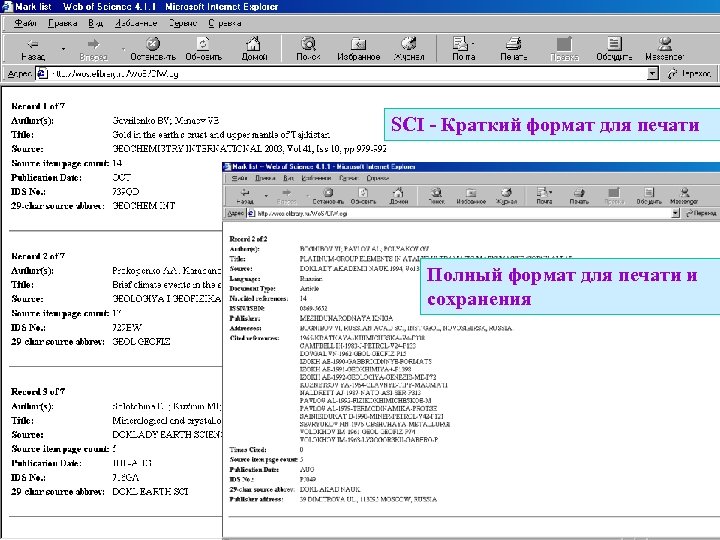Open the Favorites icon in the main toolbar
Image resolution: width=720 pixels, height=540 pixels.
358,44
